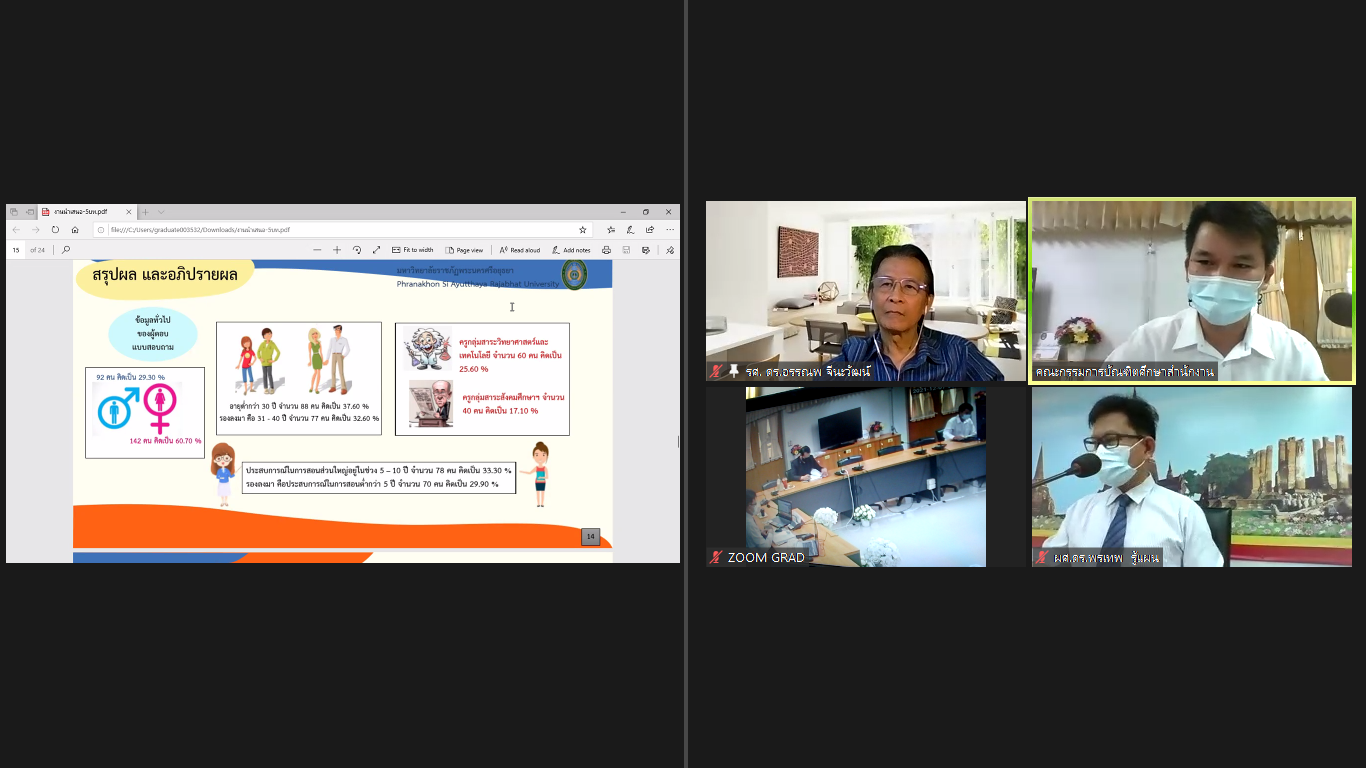Open the tab list dropdown chevron

(x=161, y=212)
